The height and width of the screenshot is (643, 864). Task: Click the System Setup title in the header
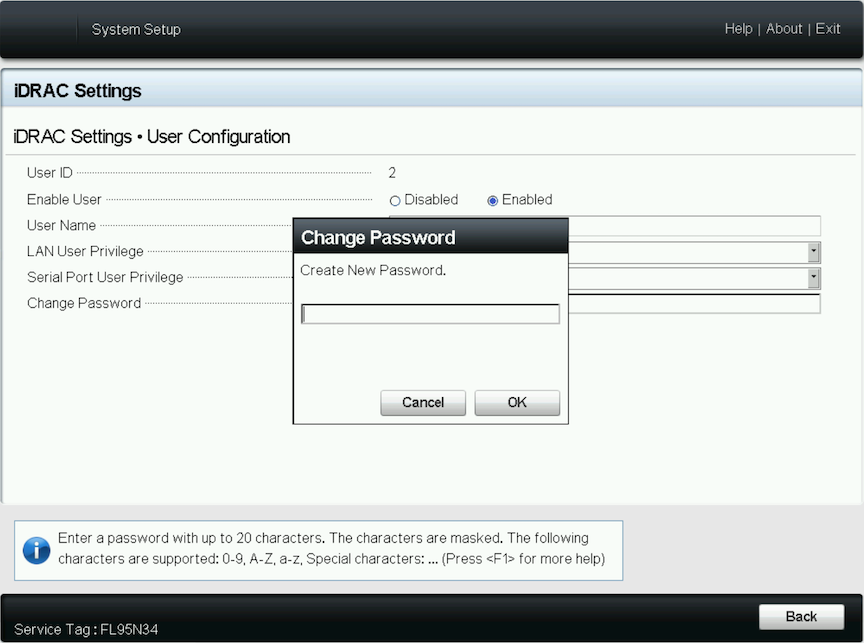click(136, 29)
